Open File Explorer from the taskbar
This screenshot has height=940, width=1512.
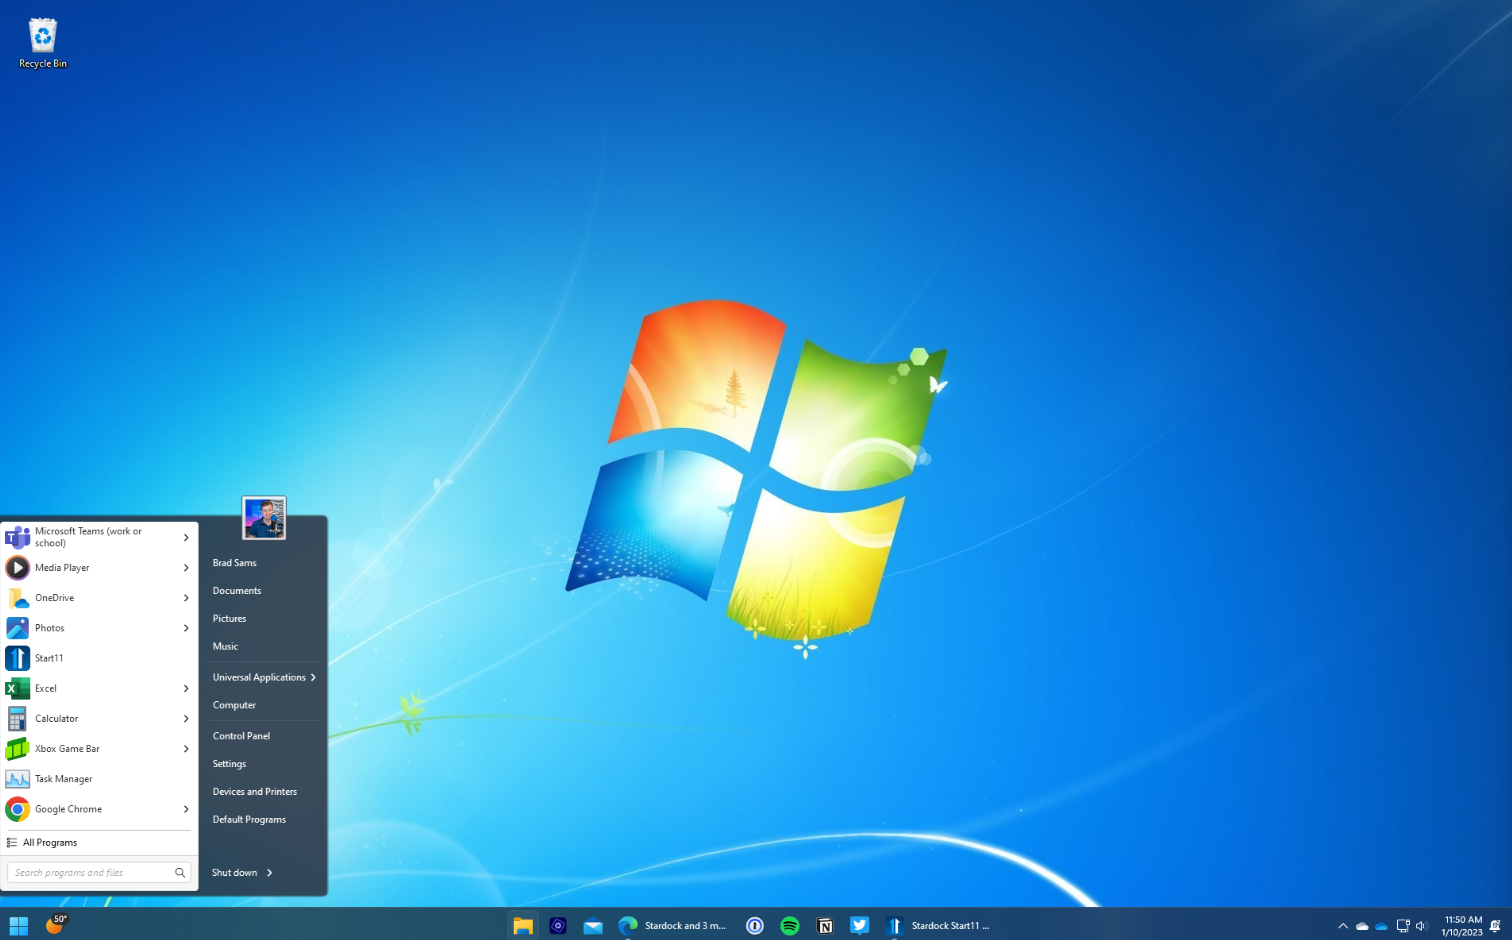point(522,926)
